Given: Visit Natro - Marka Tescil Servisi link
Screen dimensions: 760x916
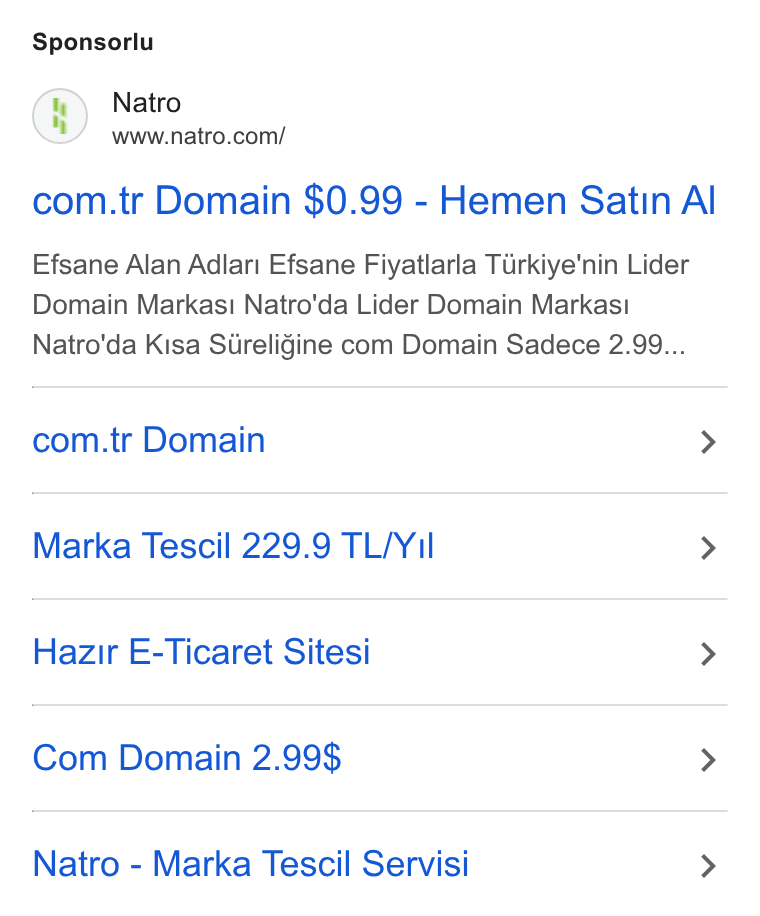Looking at the screenshot, I should pyautogui.click(x=251, y=863).
